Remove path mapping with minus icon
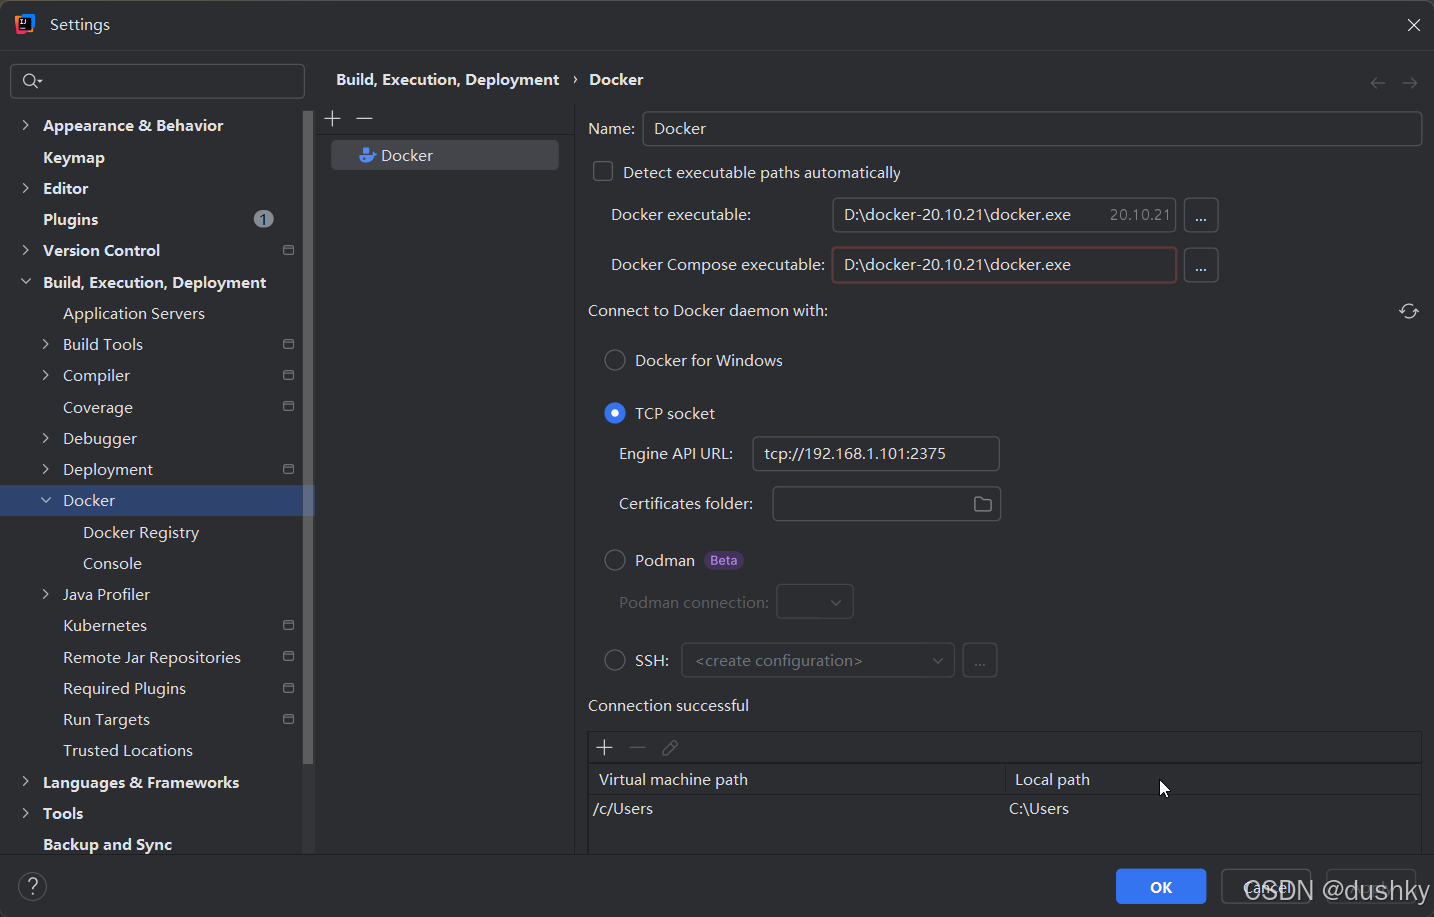 [637, 747]
